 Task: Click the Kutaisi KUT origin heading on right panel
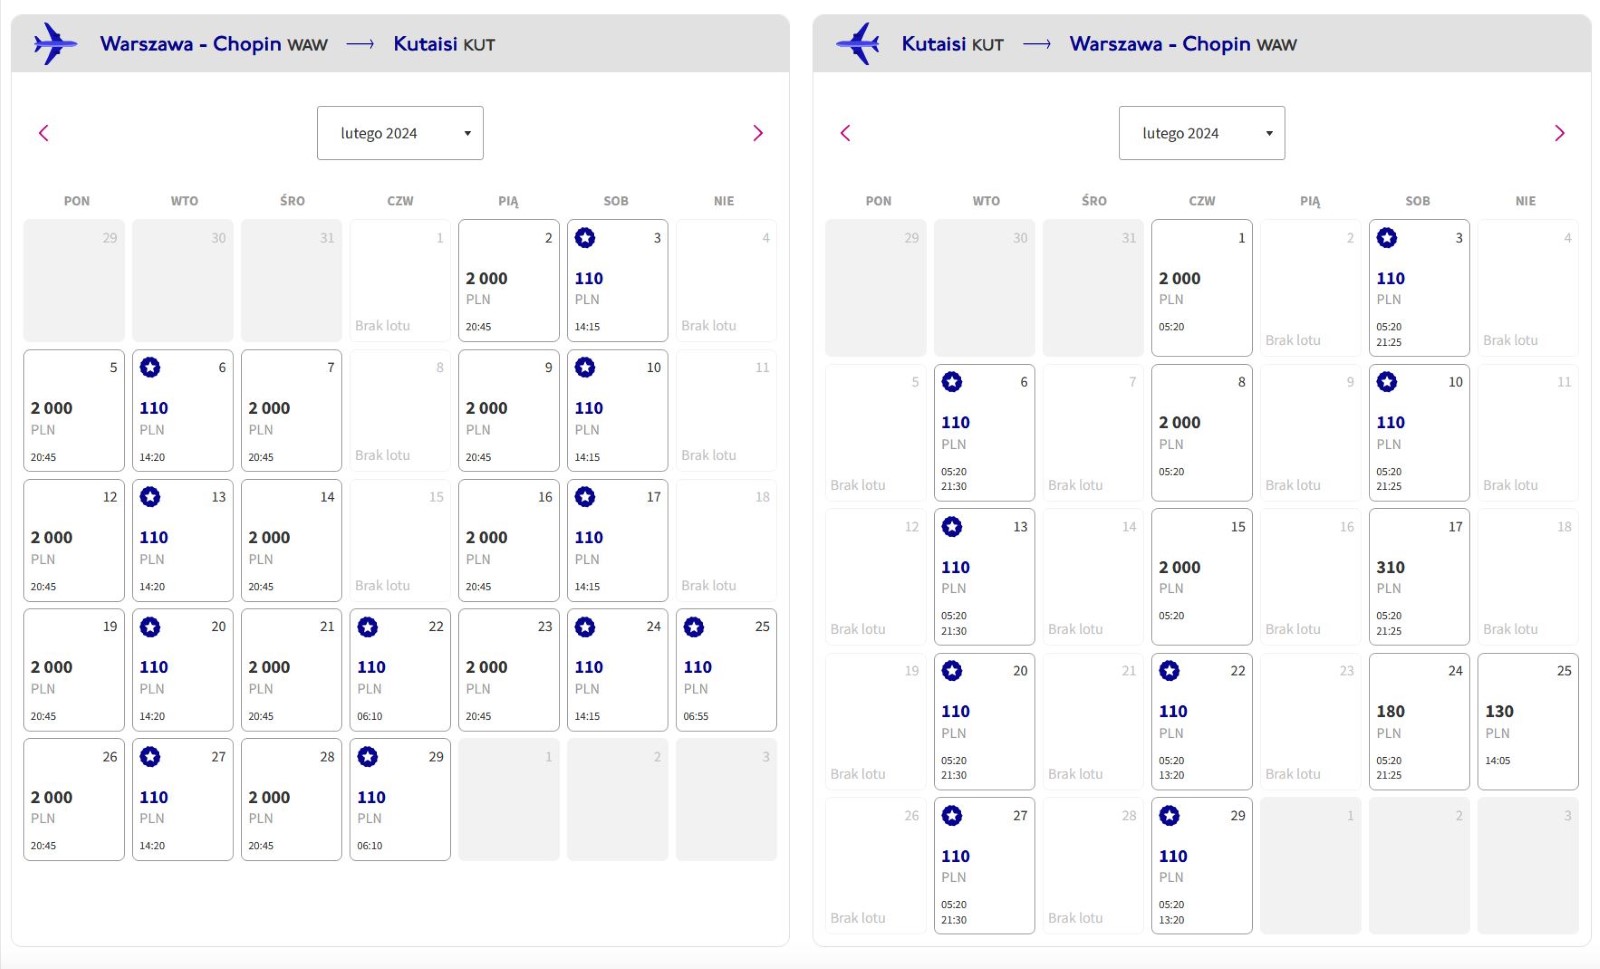pyautogui.click(x=952, y=44)
